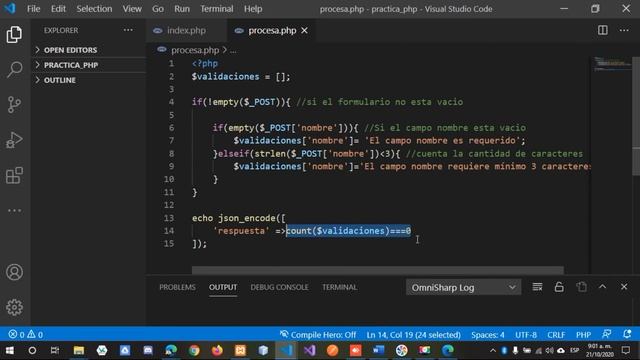The image size is (640, 360).
Task: Maximize the bottom panel size
Action: [602, 287]
